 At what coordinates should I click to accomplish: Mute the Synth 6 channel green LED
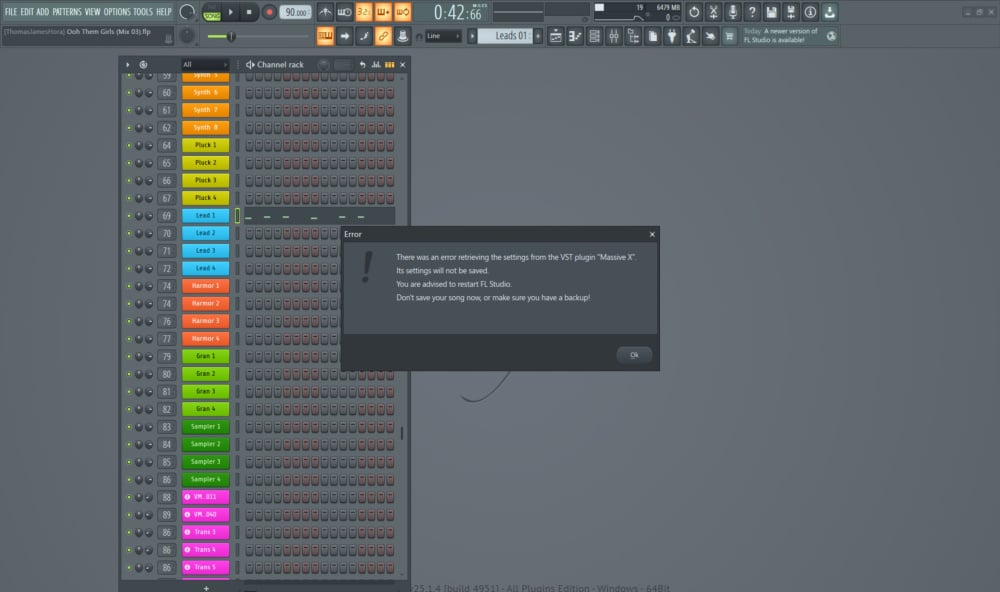(x=129, y=93)
